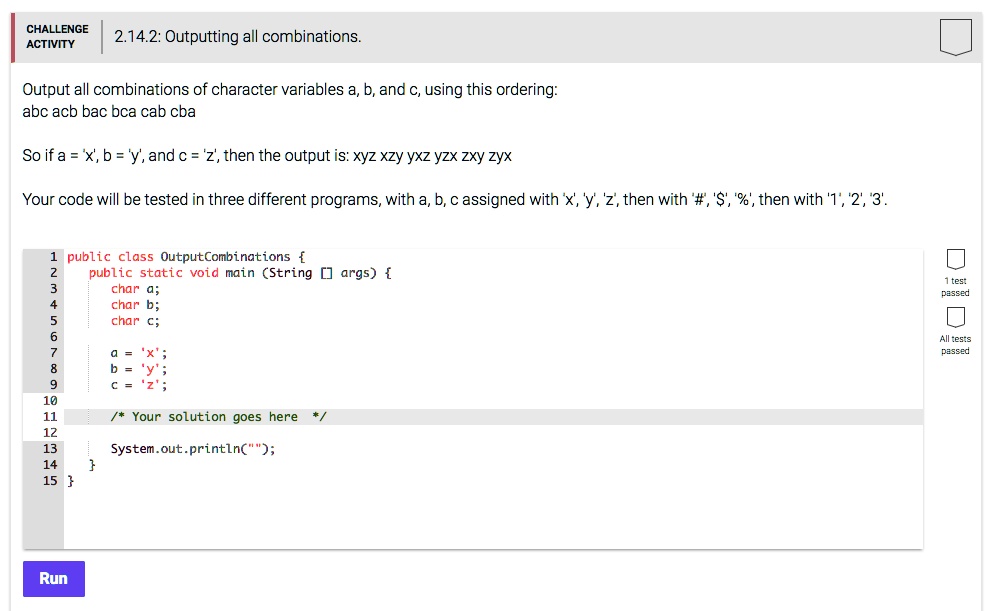
Task: Click the line assigning 'x' to a
Action: [139, 353]
